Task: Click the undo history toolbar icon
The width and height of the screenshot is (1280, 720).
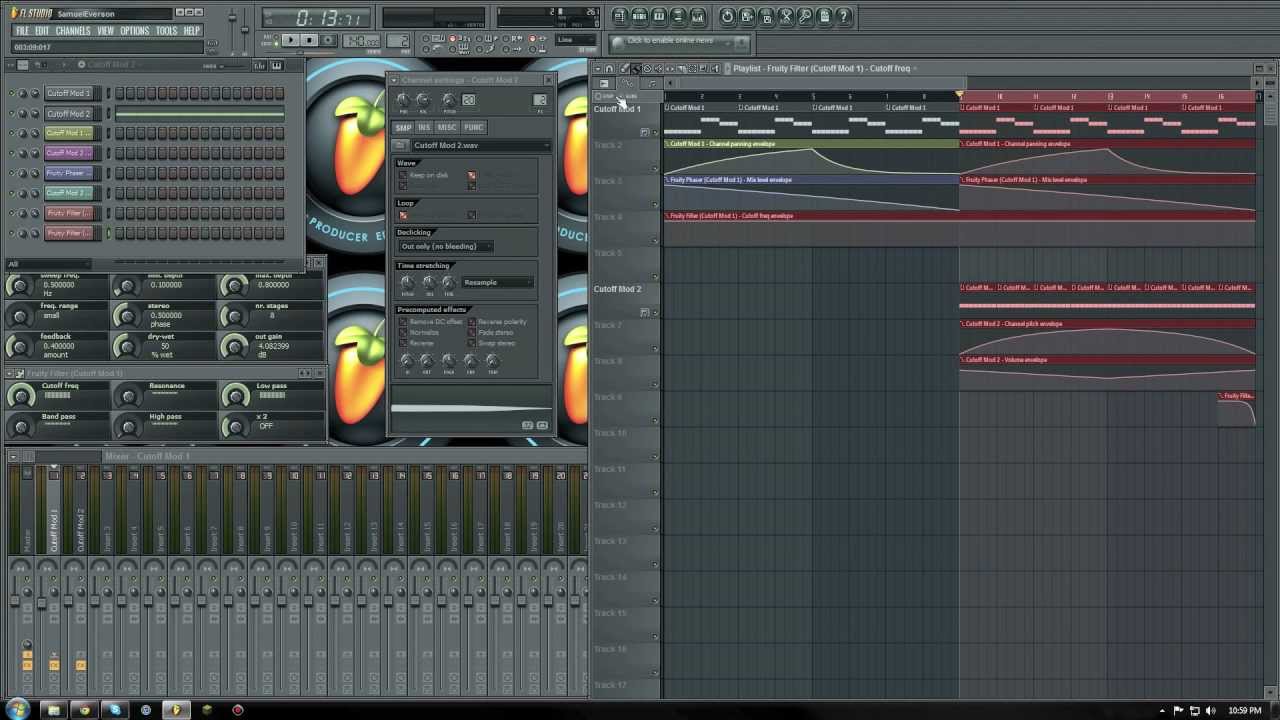Action: pyautogui.click(x=727, y=16)
